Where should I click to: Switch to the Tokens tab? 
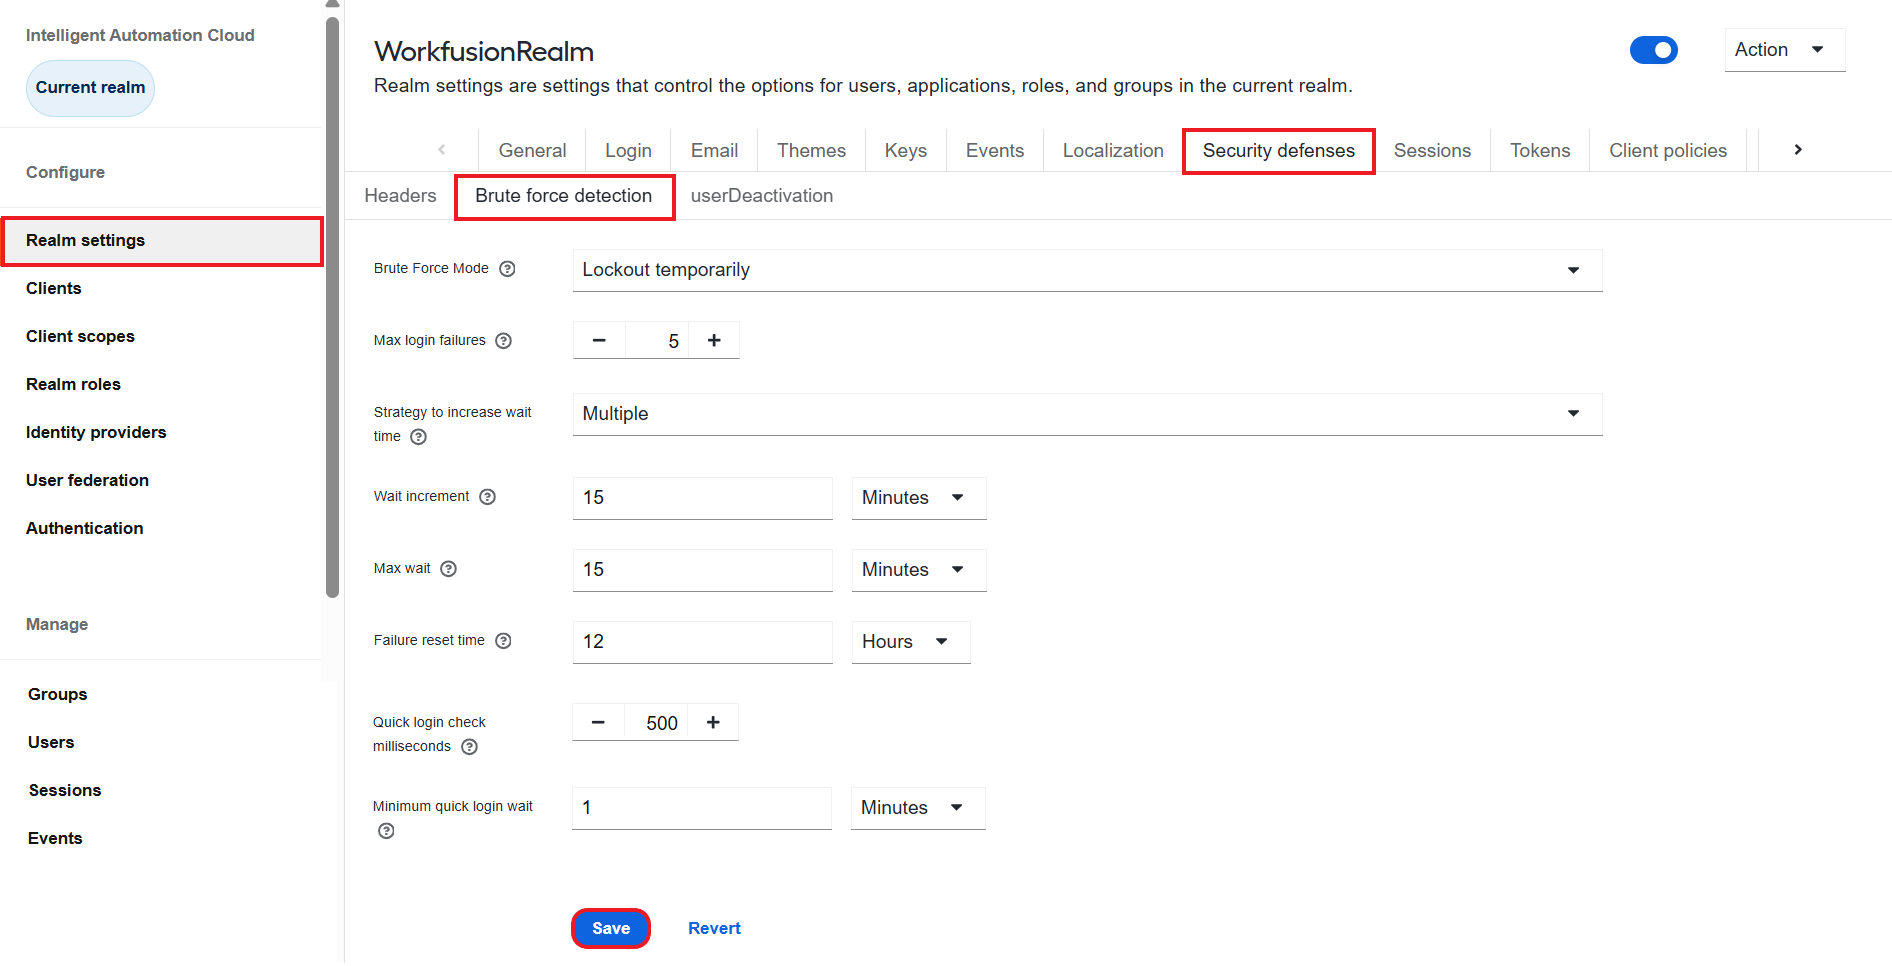(x=1540, y=150)
